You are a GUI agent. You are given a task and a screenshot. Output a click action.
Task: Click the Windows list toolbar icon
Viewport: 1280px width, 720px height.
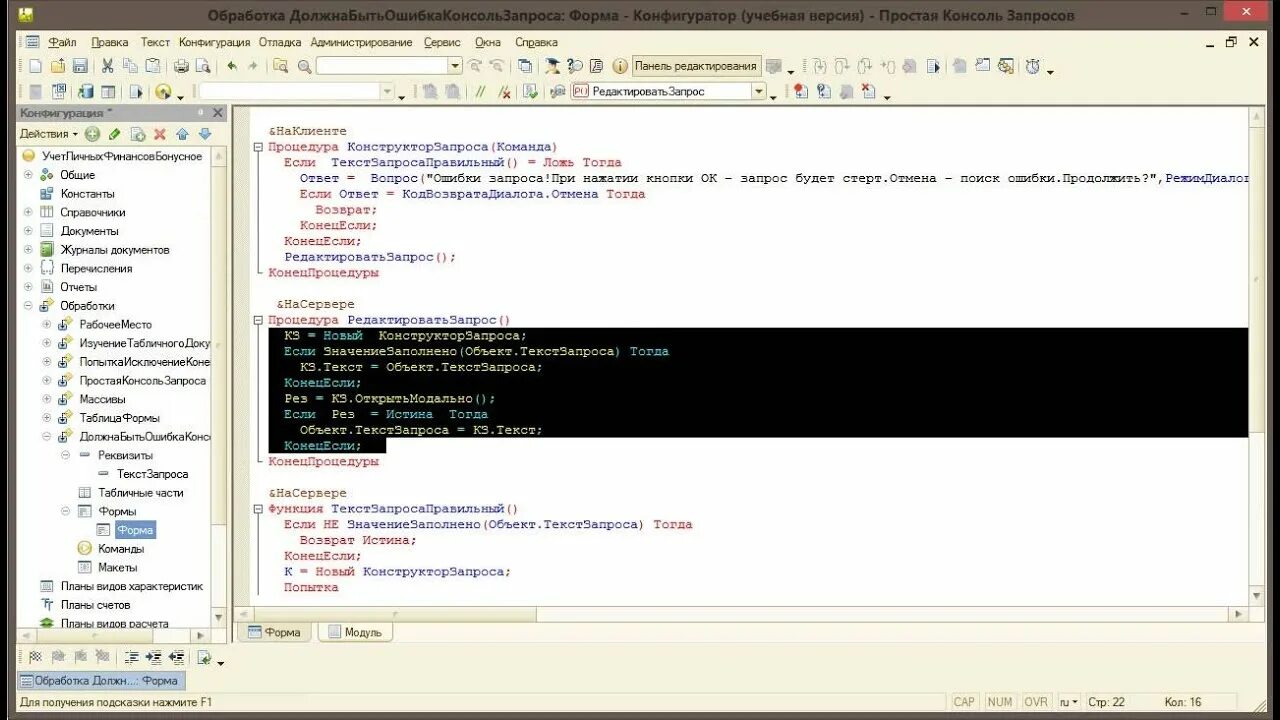[524, 66]
